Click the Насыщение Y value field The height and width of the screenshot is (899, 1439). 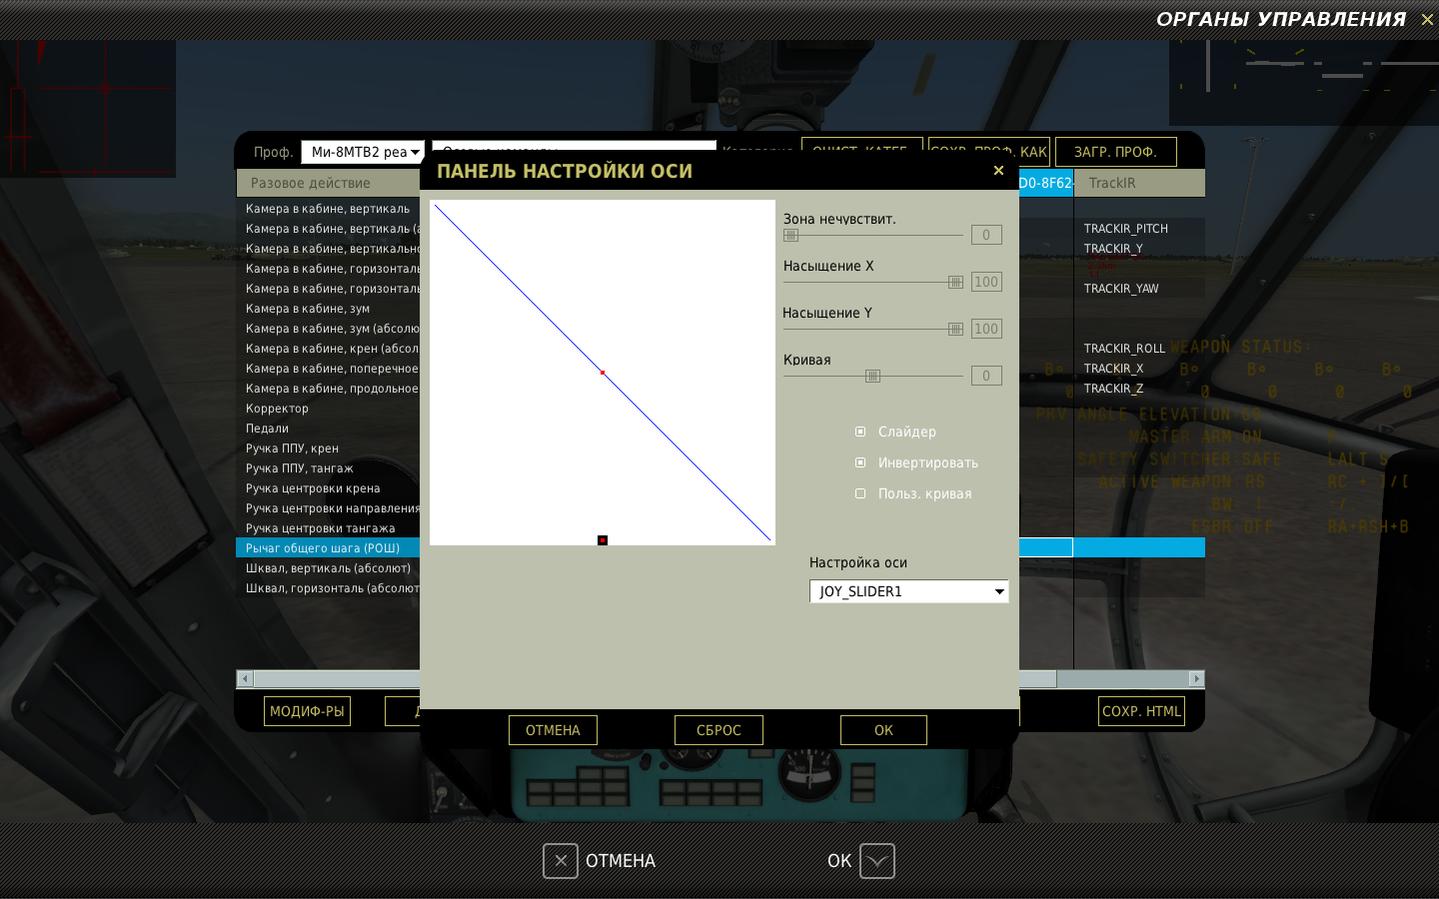(x=986, y=329)
